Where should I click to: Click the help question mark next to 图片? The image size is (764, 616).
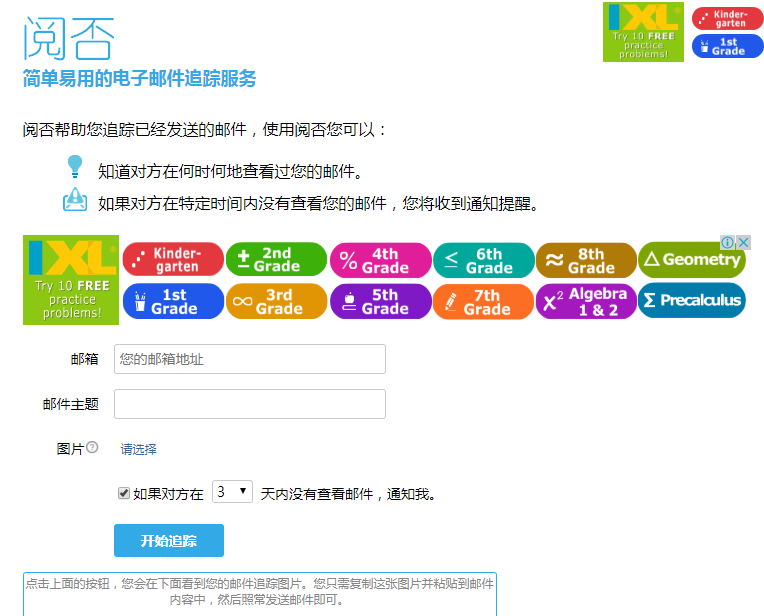coord(92,447)
